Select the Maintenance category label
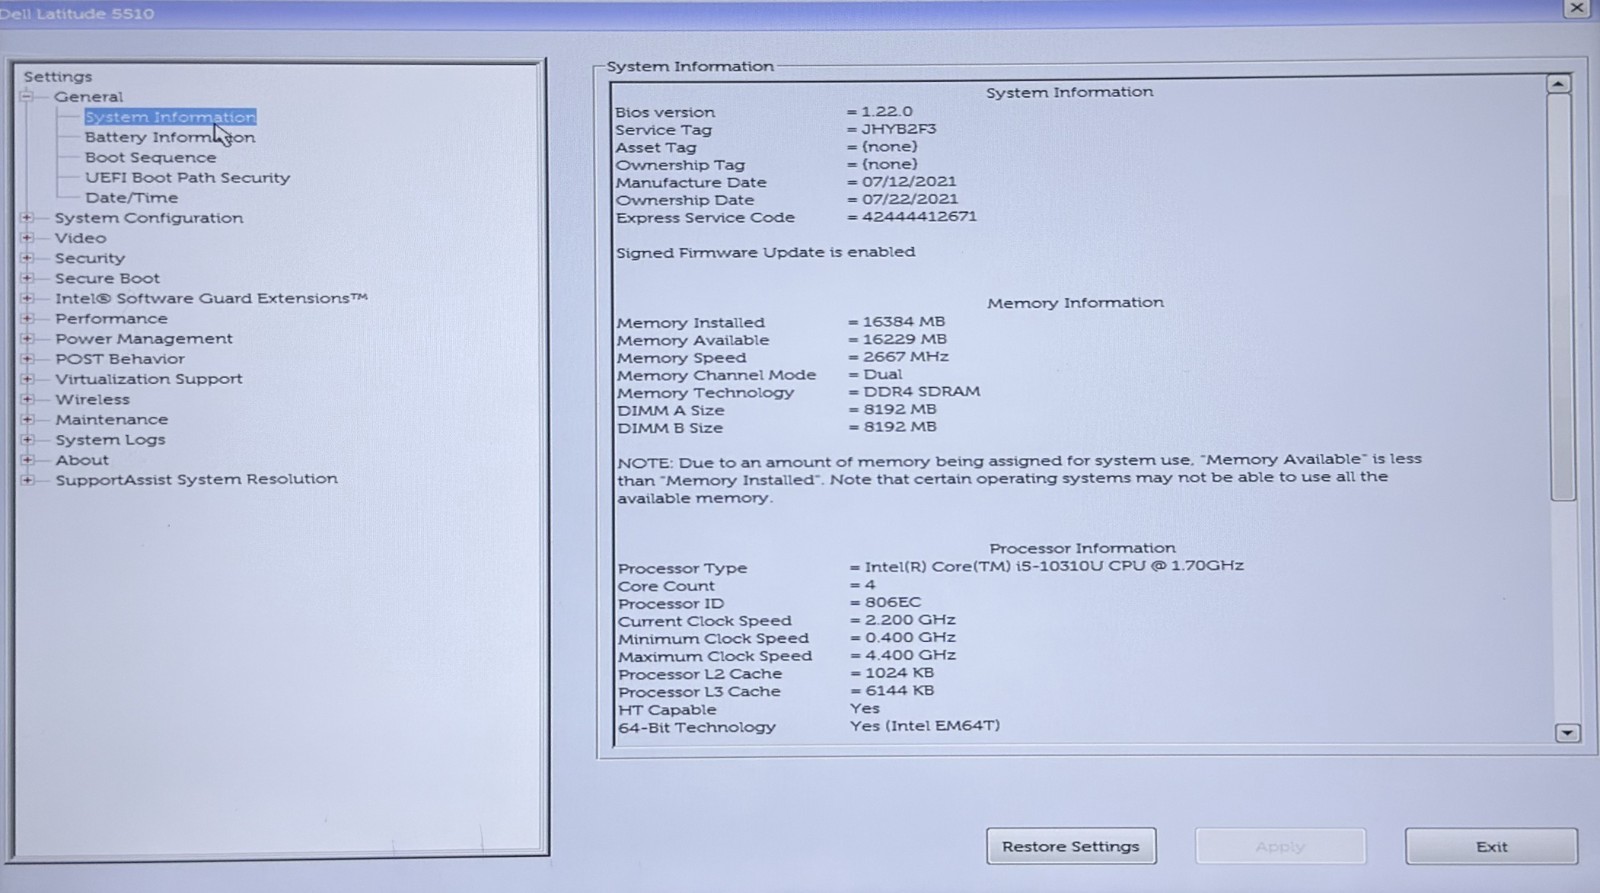Image resolution: width=1600 pixels, height=893 pixels. pyautogui.click(x=111, y=419)
